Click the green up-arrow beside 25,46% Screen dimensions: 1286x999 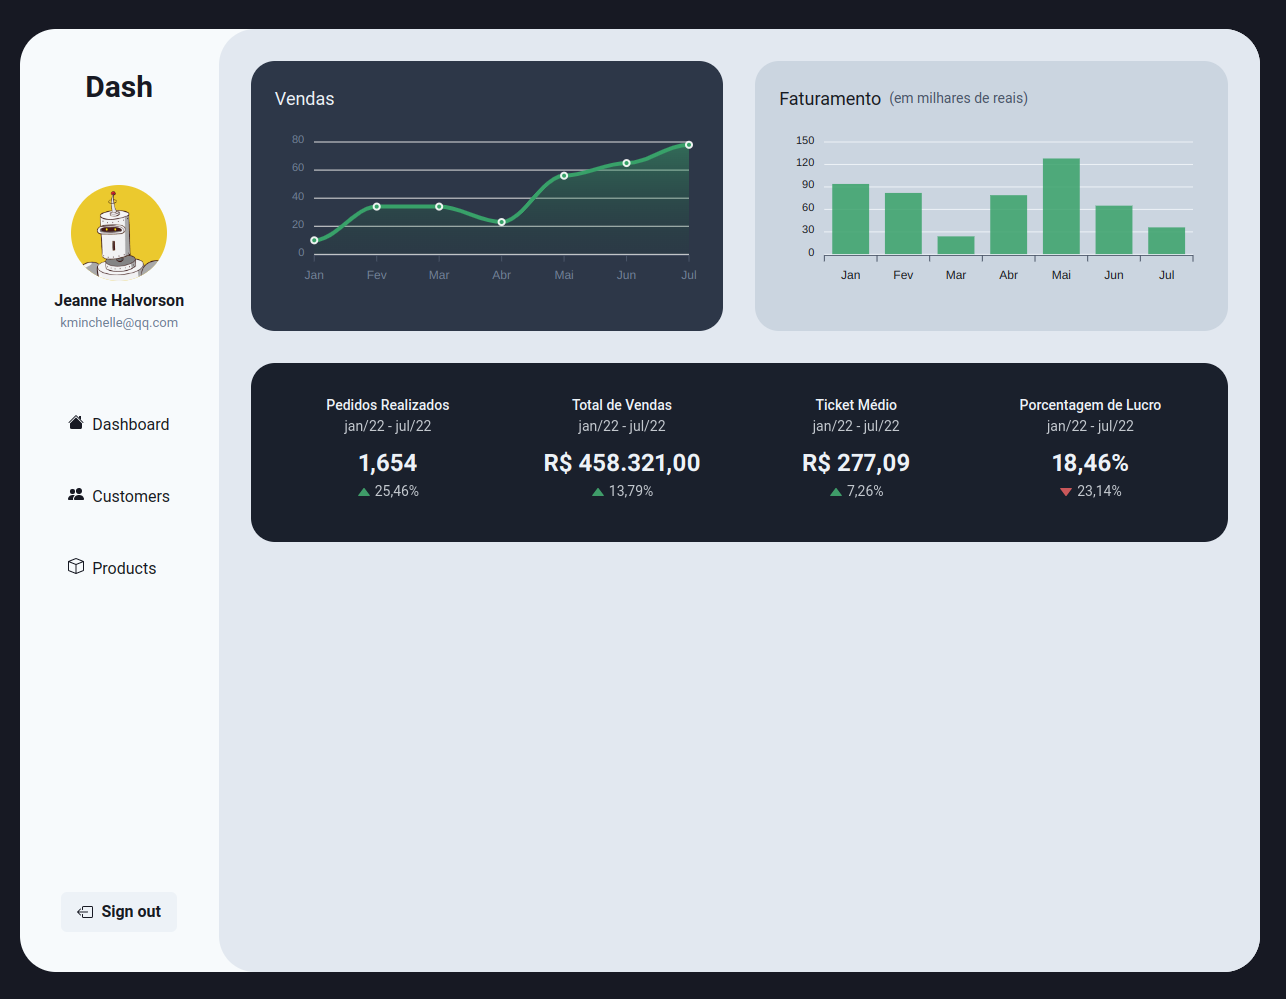(363, 491)
